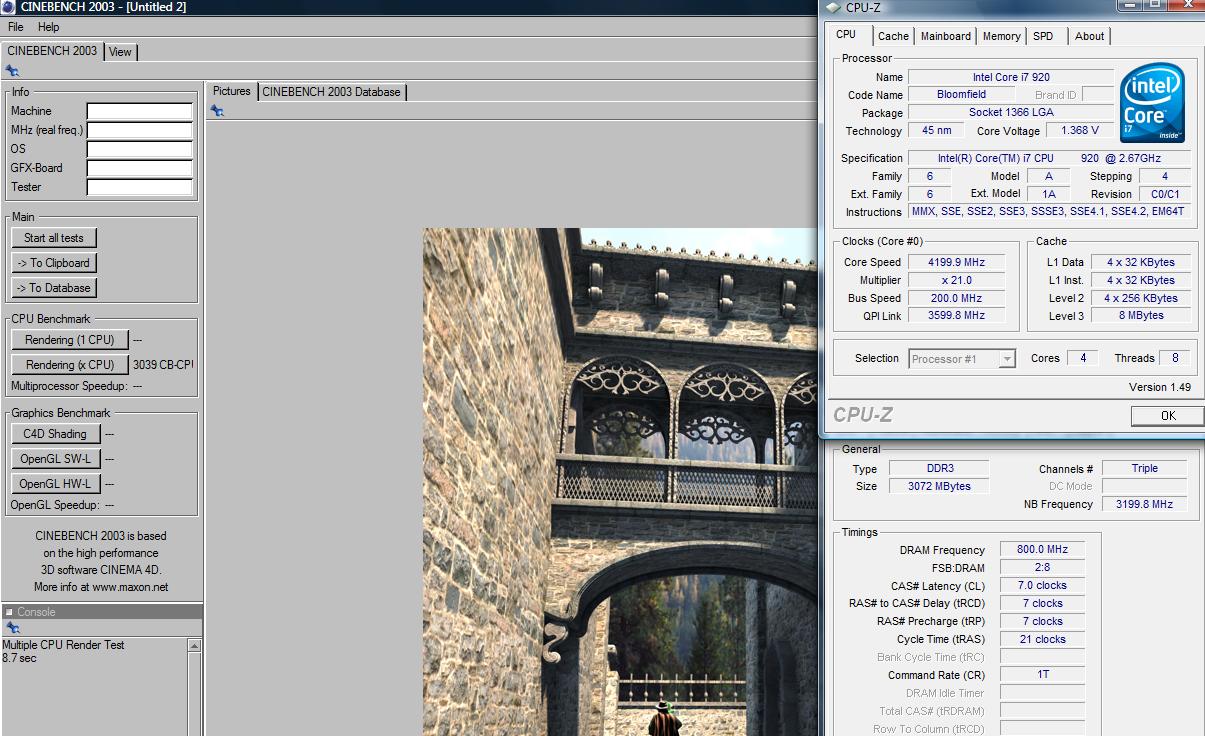Open the Help menu
This screenshot has width=1205, height=736.
tap(48, 27)
